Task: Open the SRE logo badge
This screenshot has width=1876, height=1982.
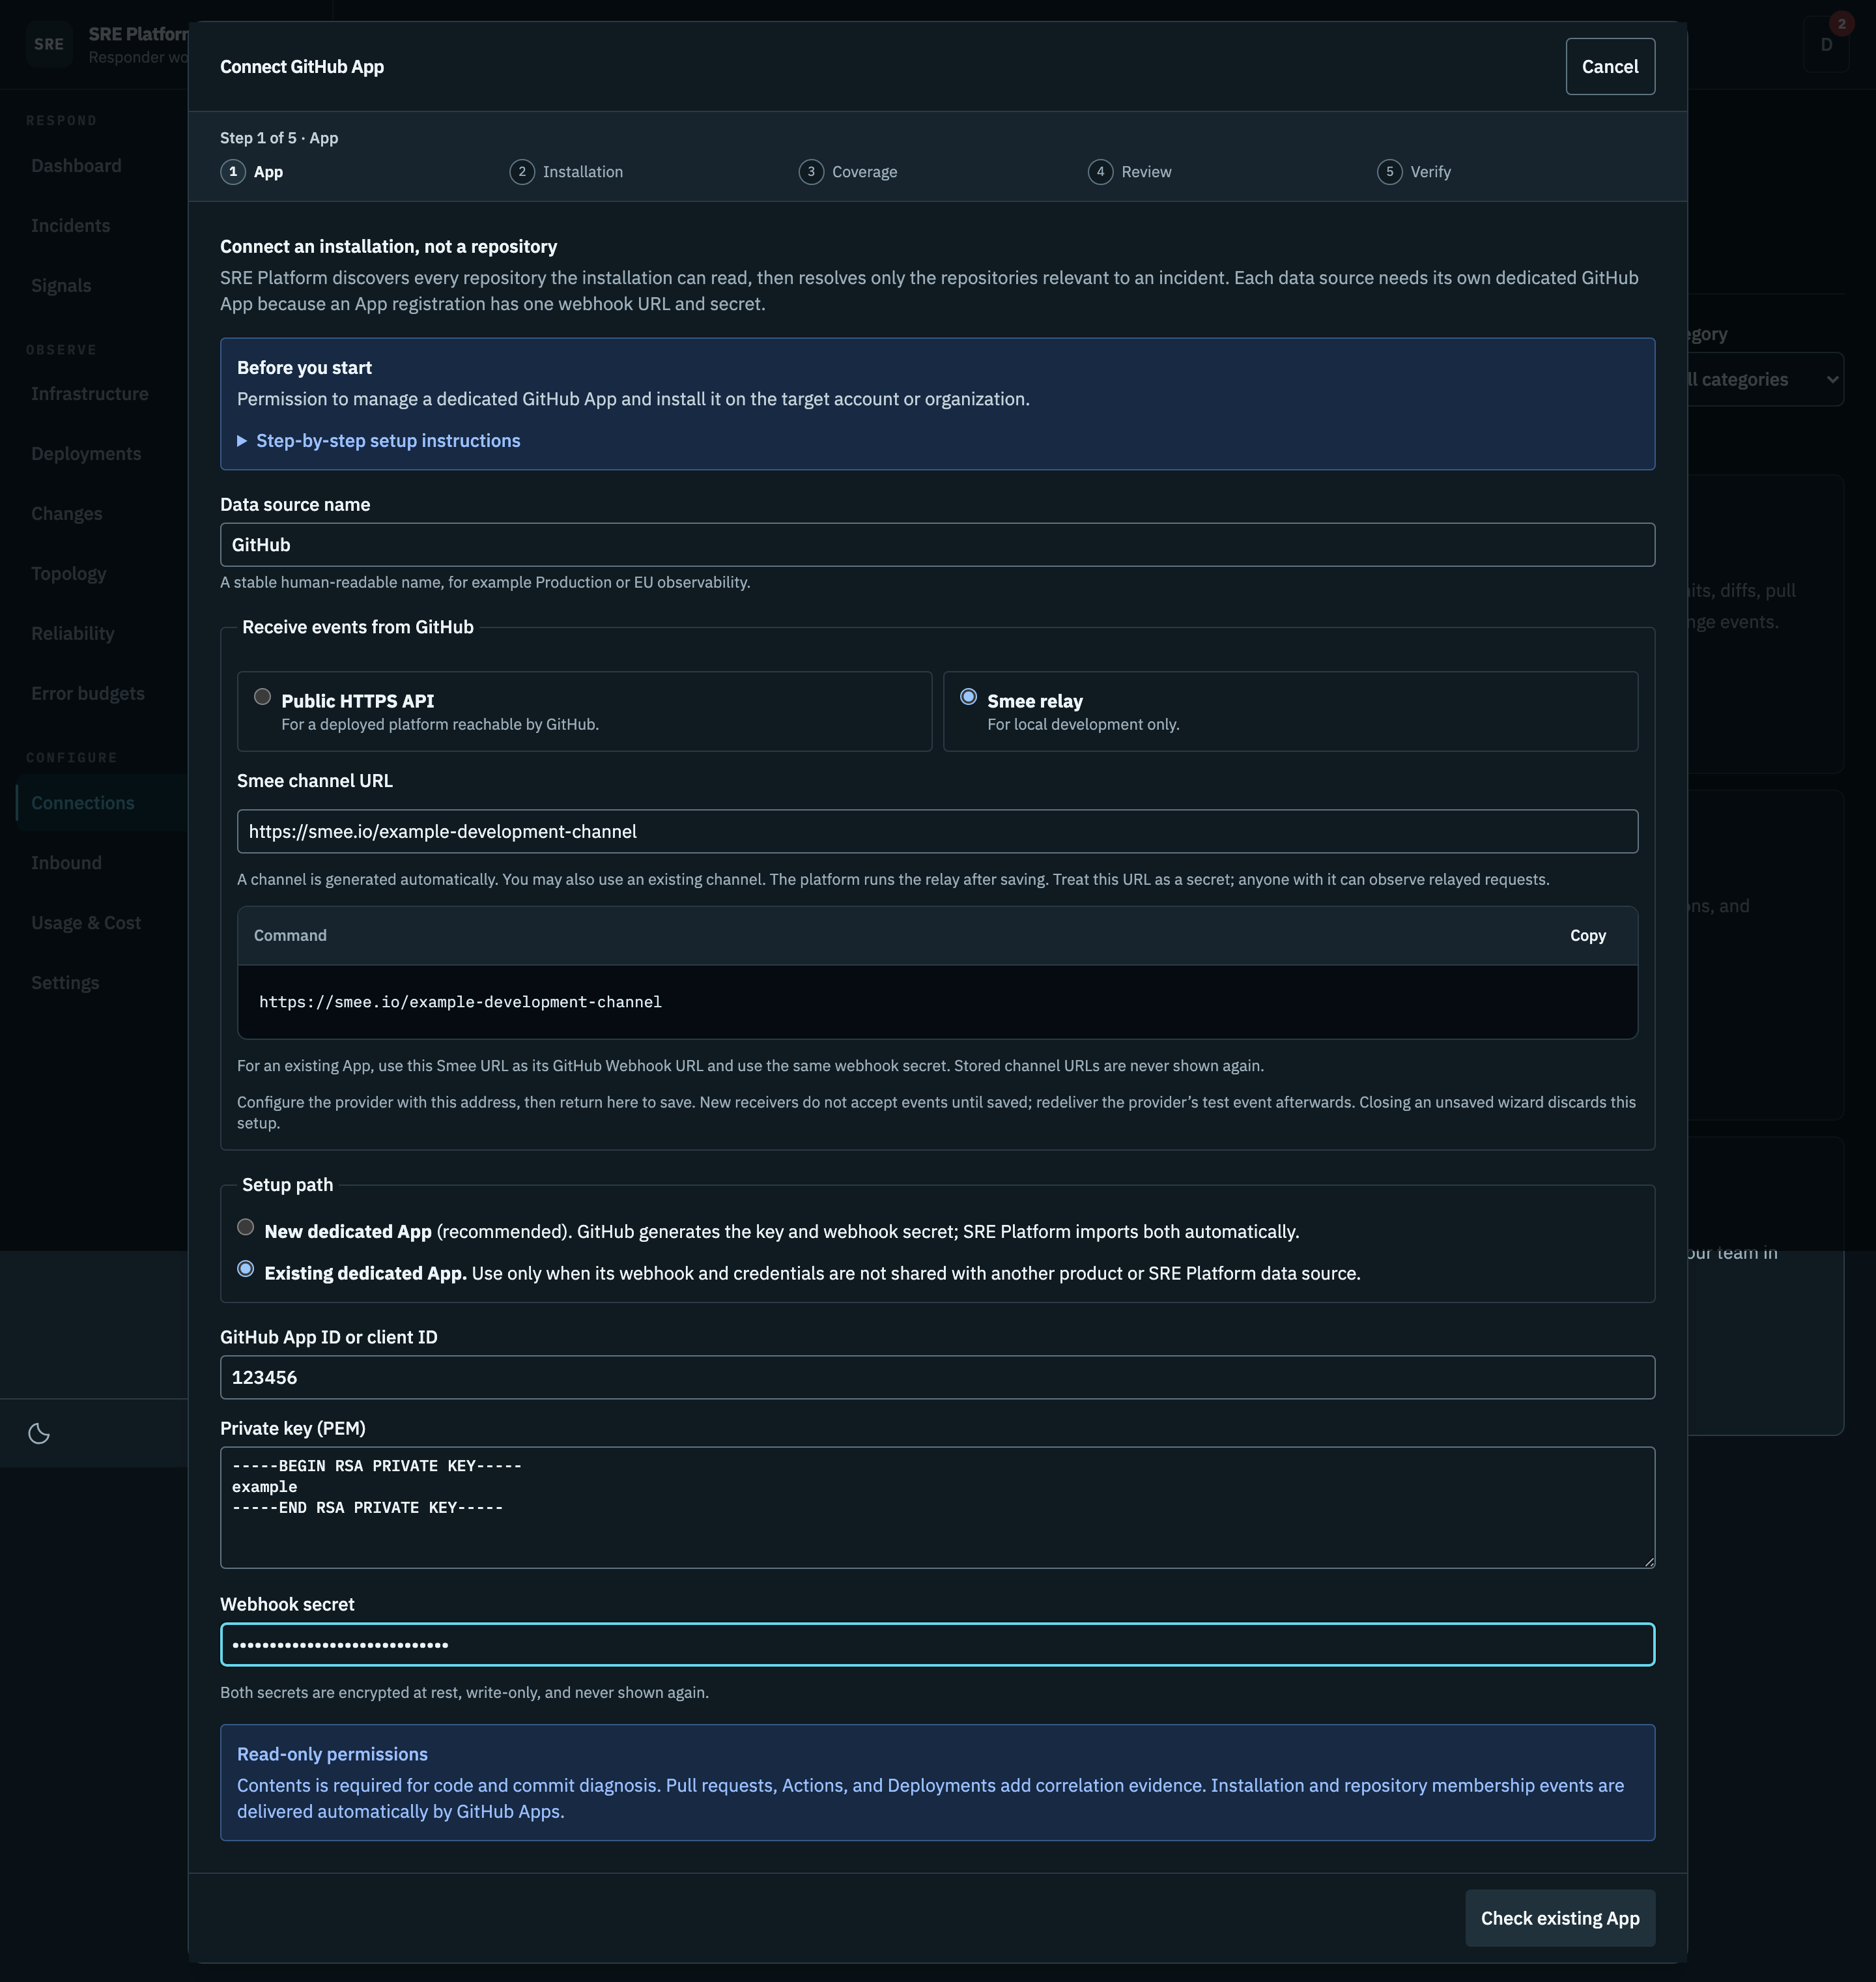Action: coord(49,44)
